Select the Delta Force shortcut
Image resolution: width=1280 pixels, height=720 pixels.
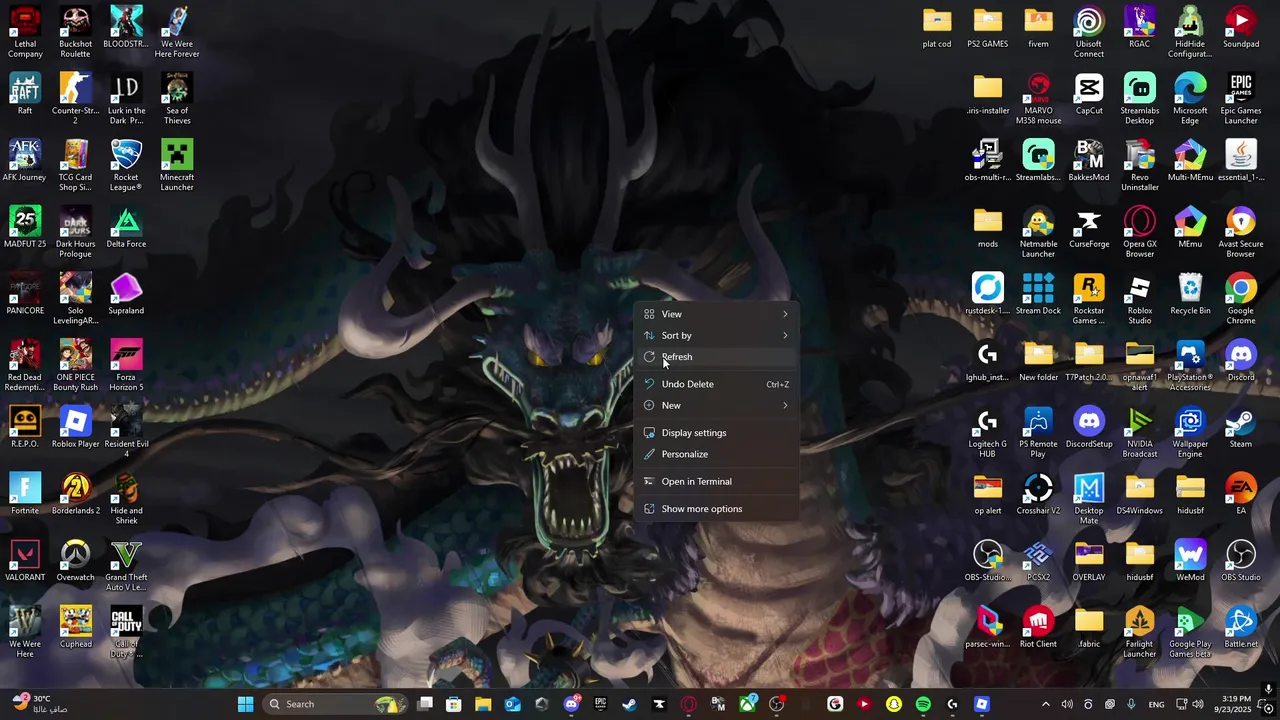[x=126, y=228]
